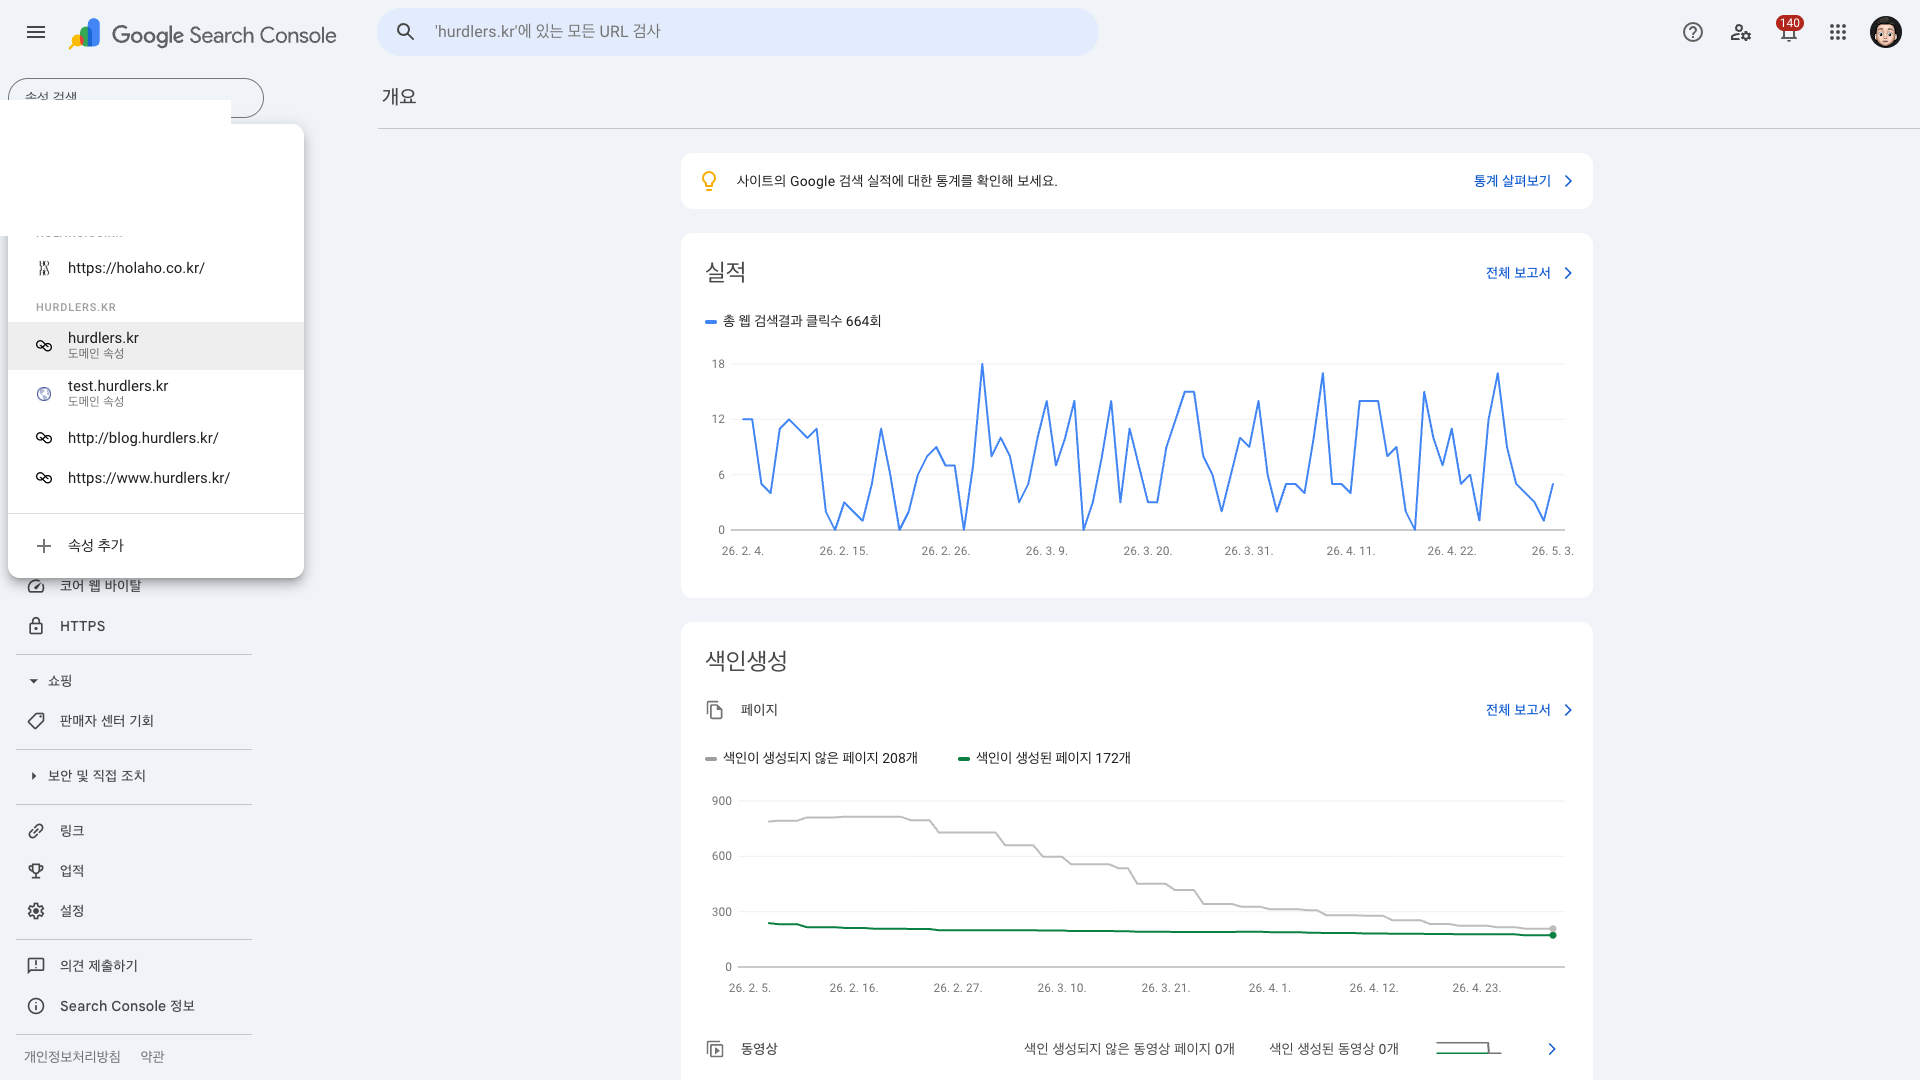Click the test.hurdlers.kr globe icon
The image size is (1920, 1080).
44,394
